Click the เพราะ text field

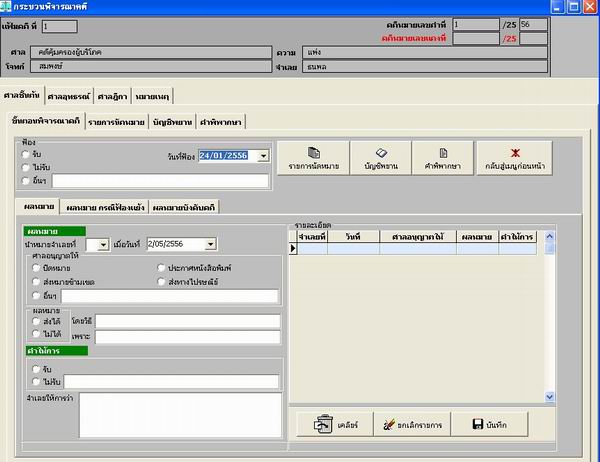pos(188,337)
